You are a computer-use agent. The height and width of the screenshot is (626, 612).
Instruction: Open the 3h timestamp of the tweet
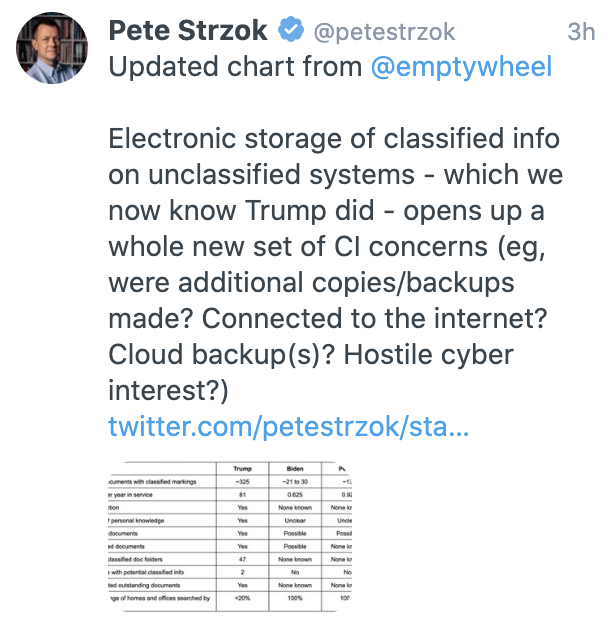tap(581, 32)
